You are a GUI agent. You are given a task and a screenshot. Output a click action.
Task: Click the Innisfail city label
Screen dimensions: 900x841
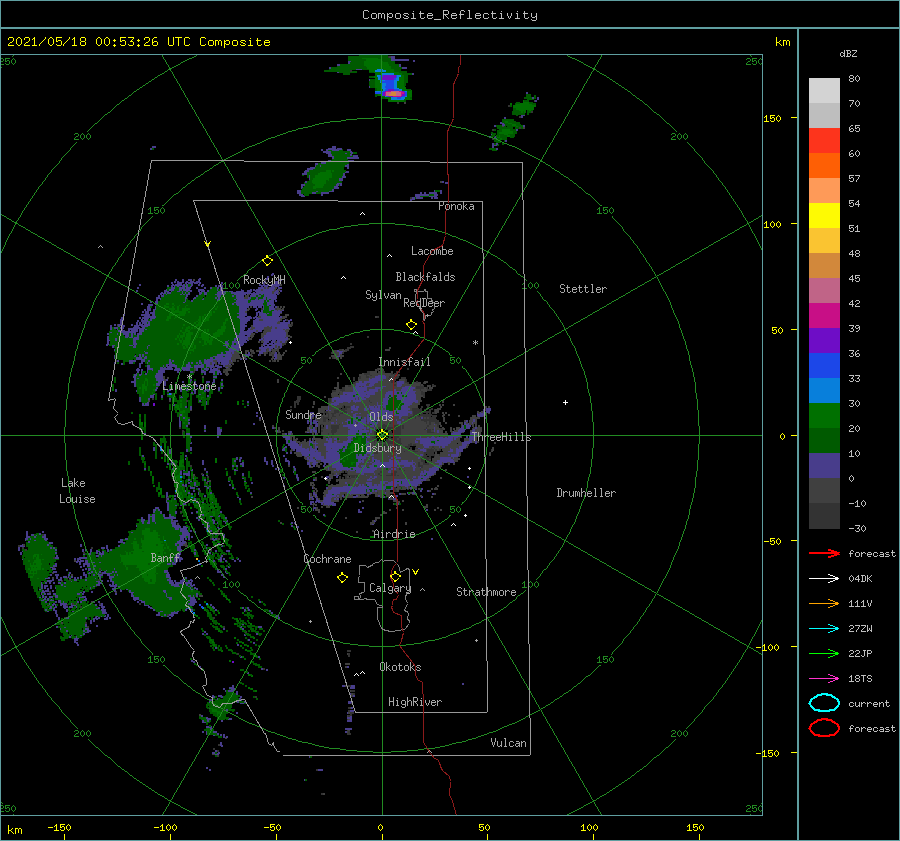pyautogui.click(x=404, y=362)
